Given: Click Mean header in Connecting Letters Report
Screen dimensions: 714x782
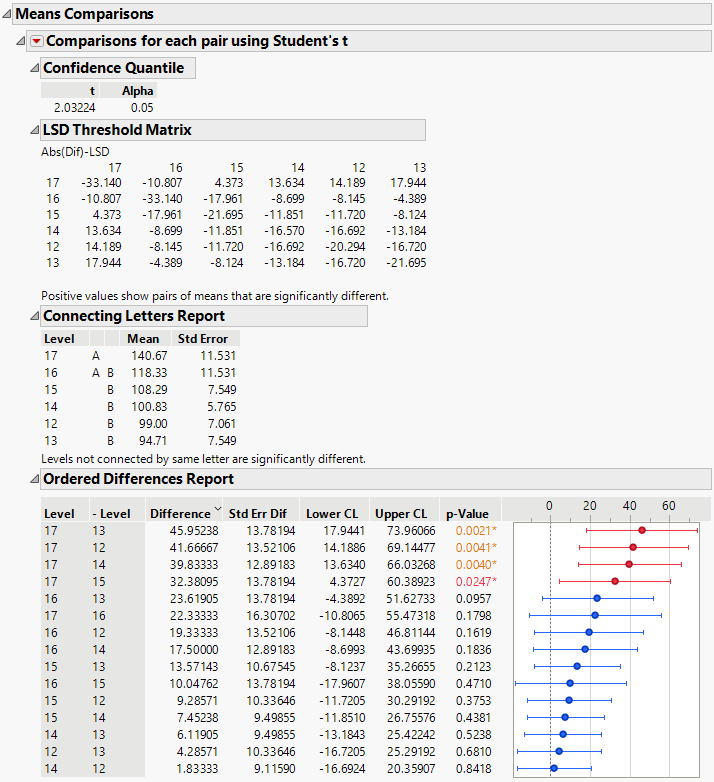Looking at the screenshot, I should 143,339.
